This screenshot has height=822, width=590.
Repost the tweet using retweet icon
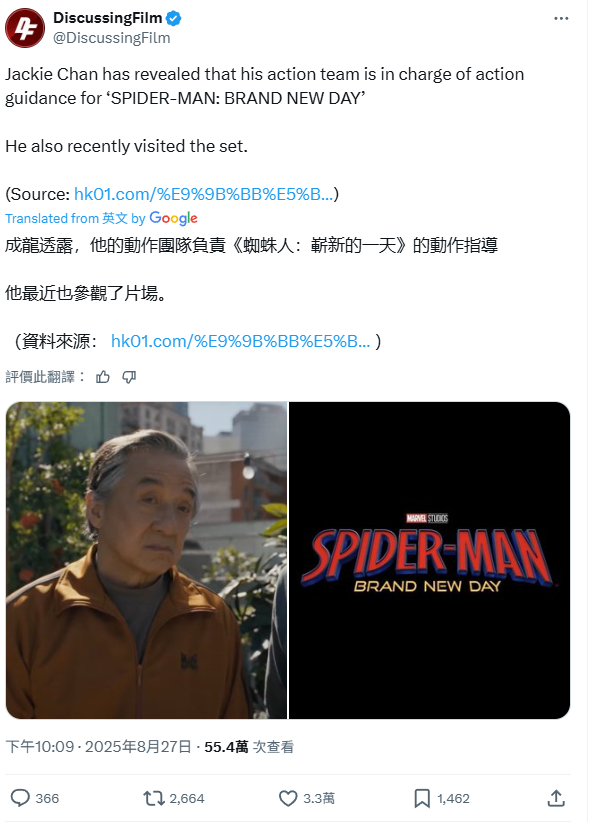pyautogui.click(x=154, y=798)
